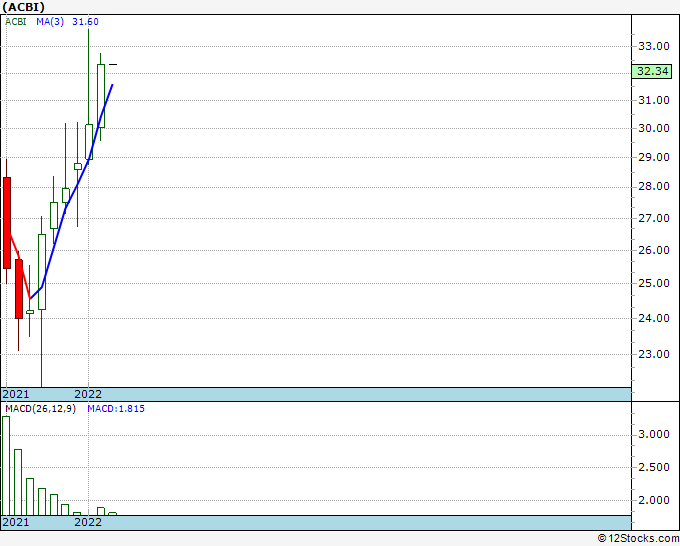Click the 23.00 price axis label

653,354
